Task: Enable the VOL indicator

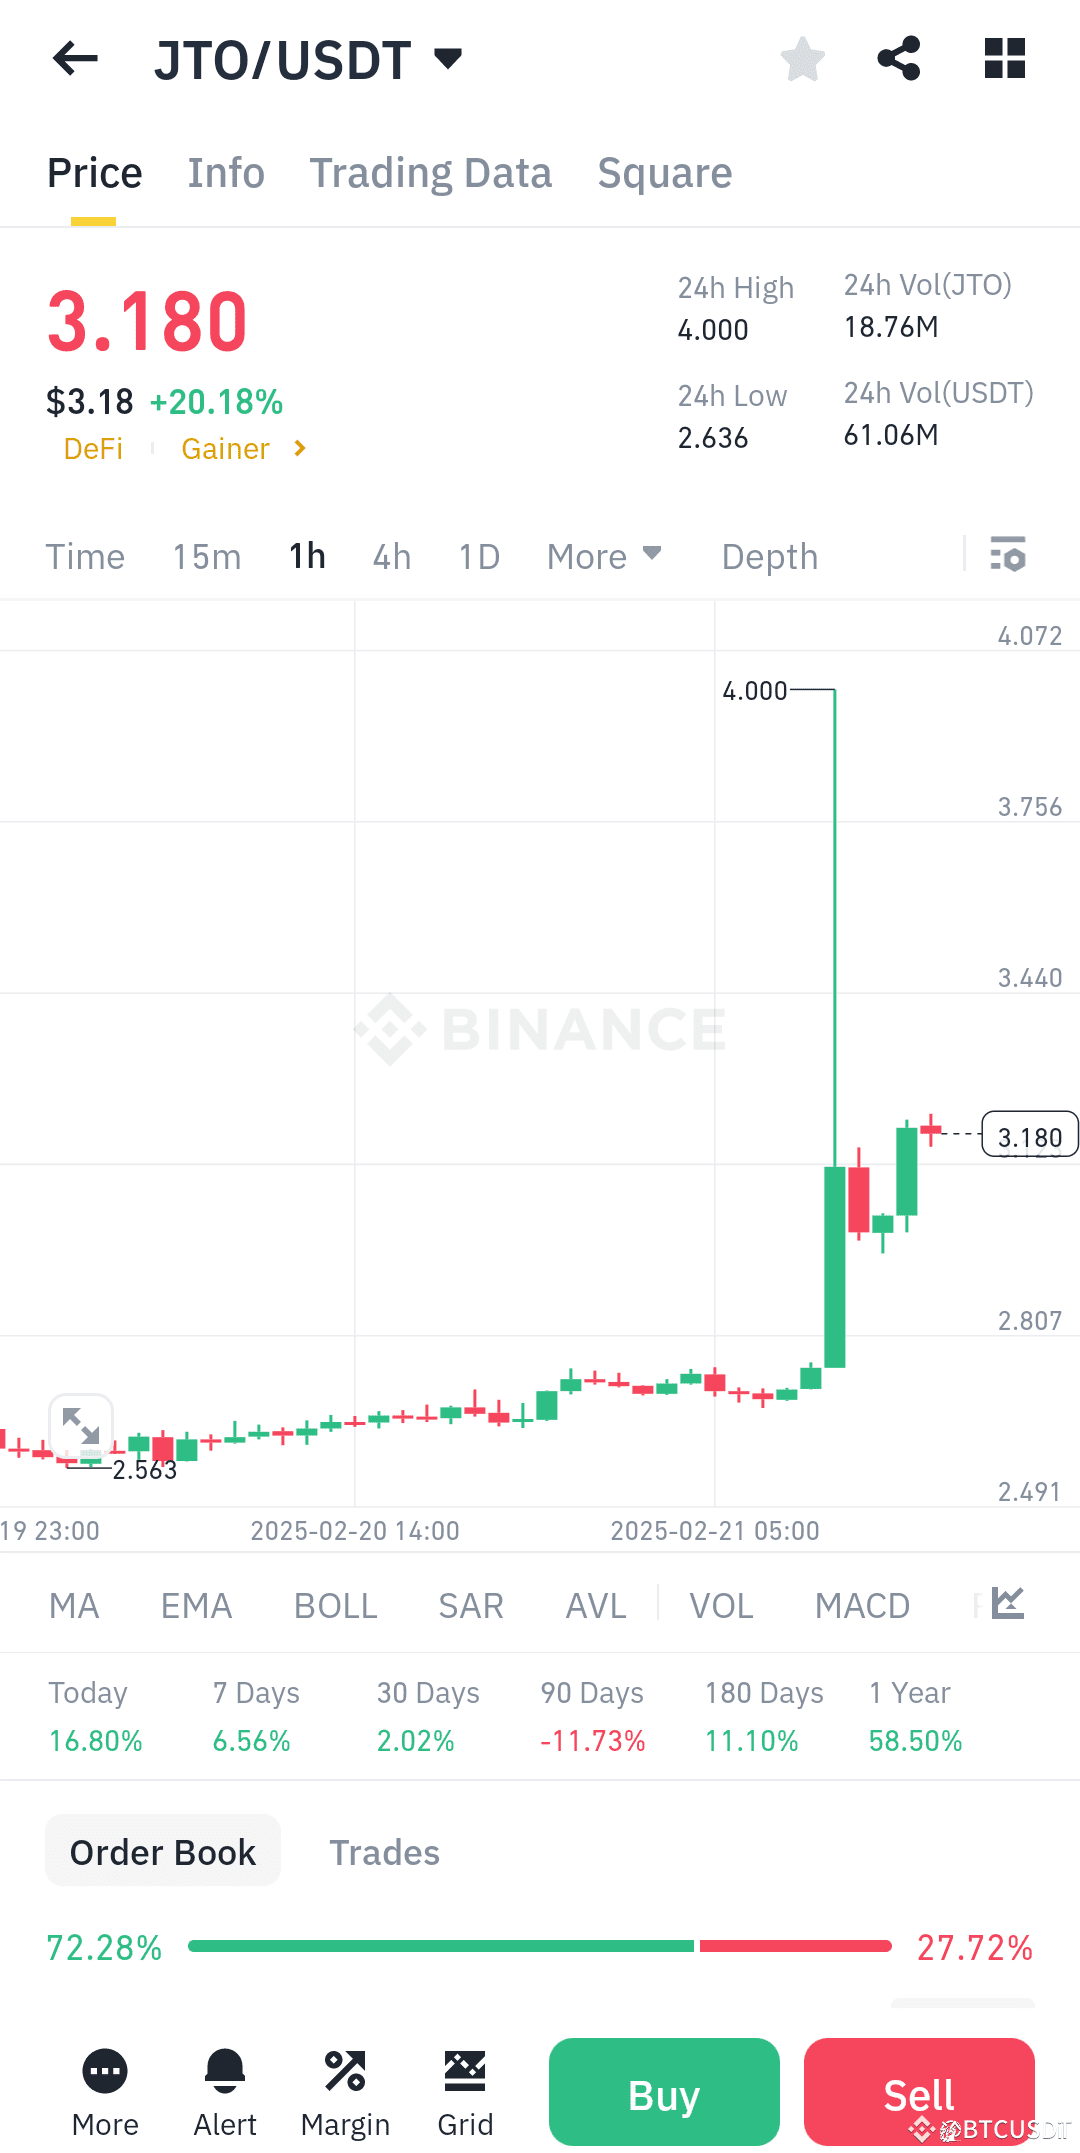Action: click(x=720, y=1605)
